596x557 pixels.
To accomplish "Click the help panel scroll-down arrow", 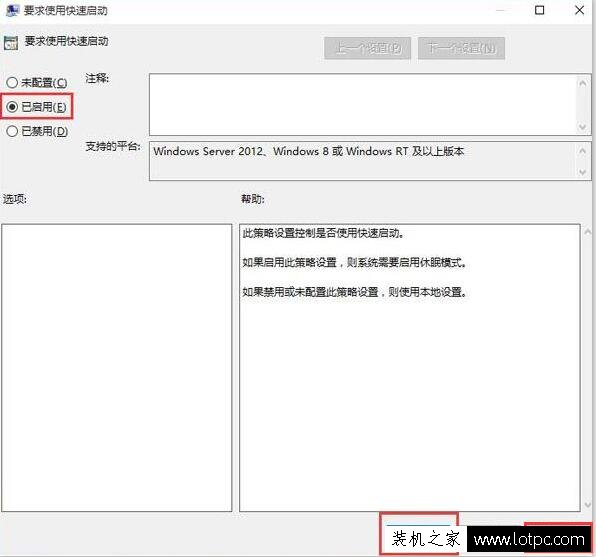I will click(588, 505).
